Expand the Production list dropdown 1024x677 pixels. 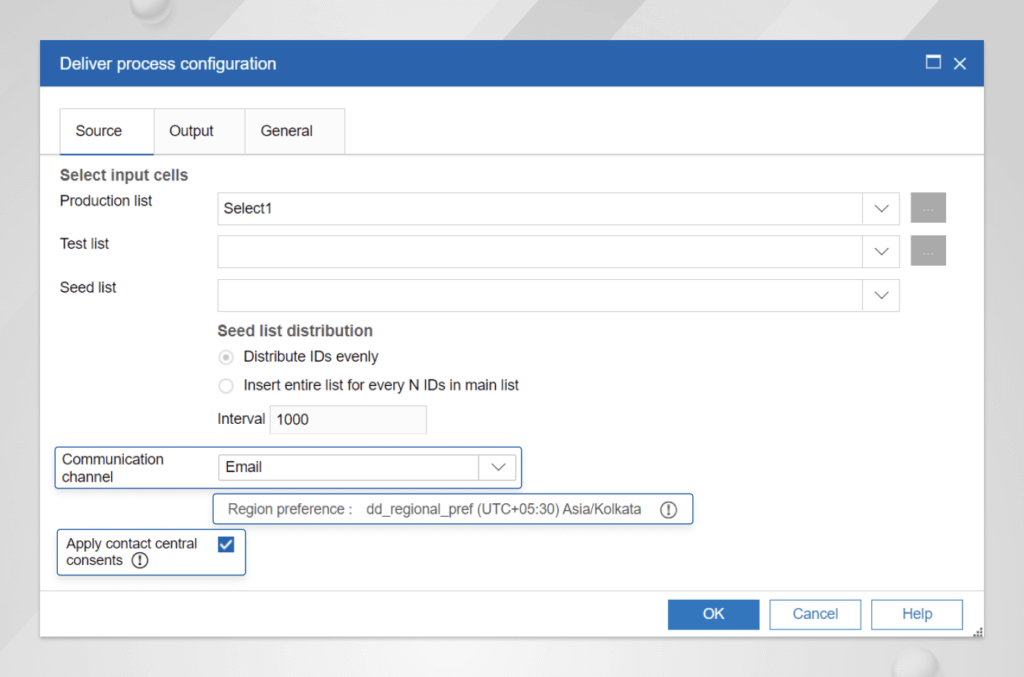881,208
